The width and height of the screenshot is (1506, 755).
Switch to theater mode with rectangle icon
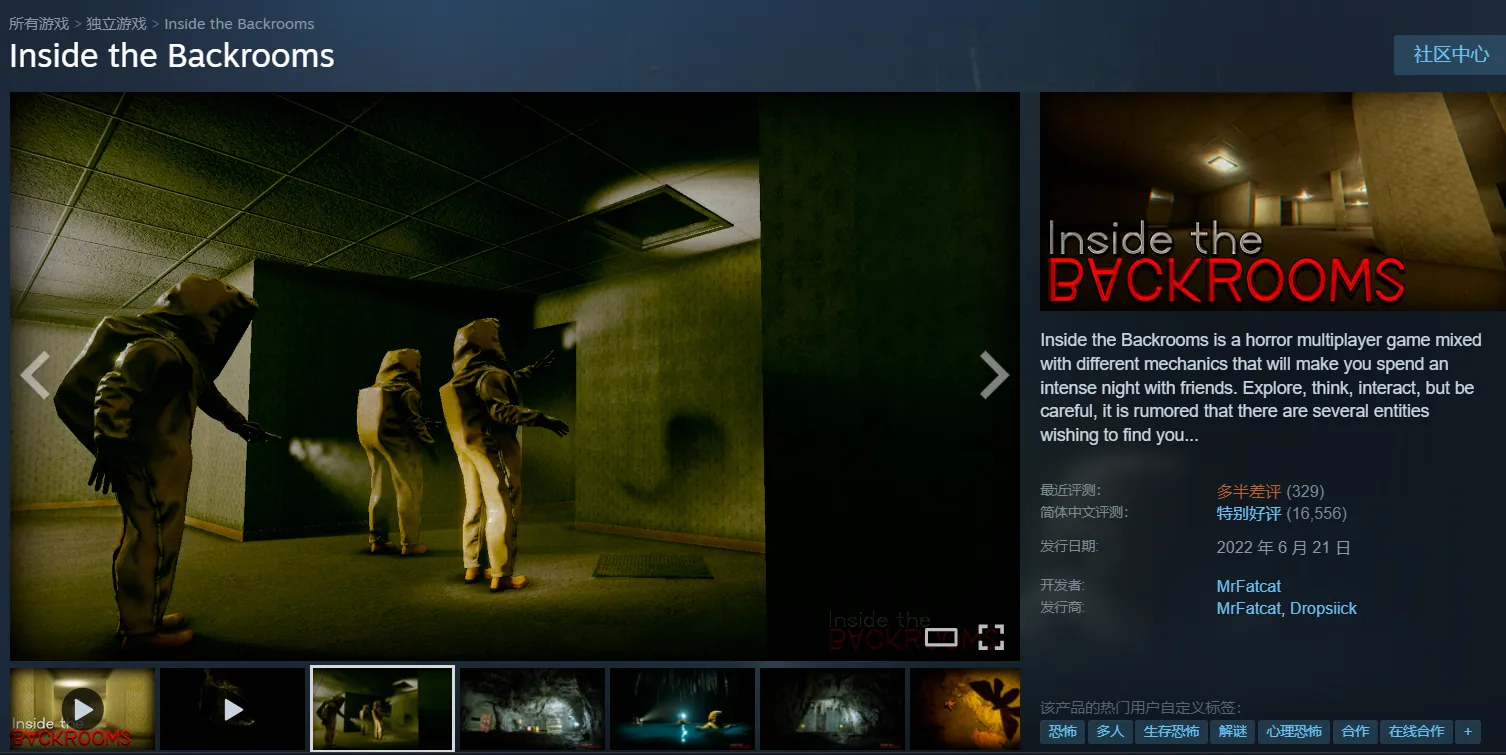[941, 637]
